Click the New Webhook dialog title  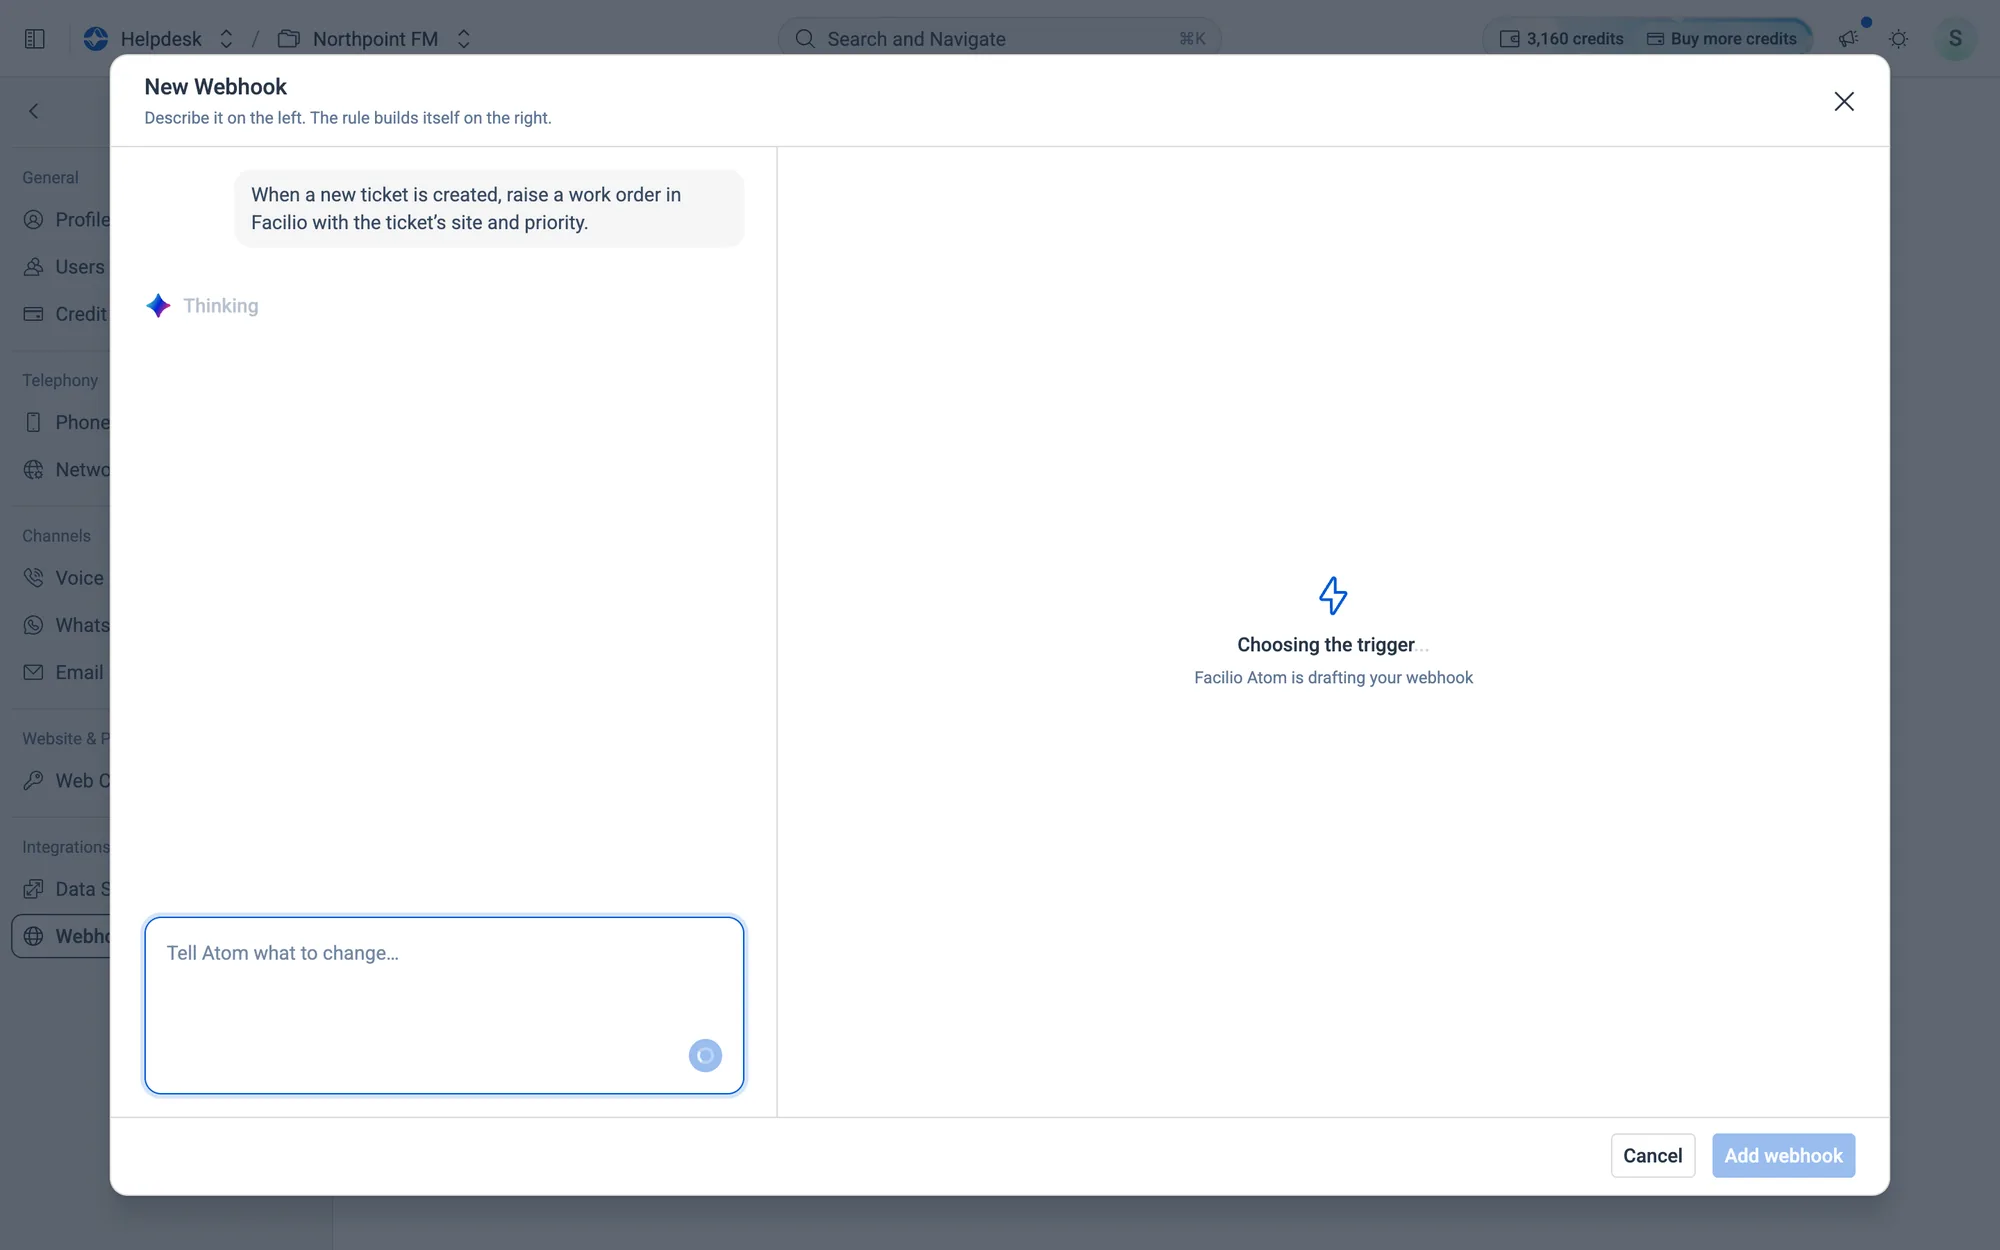tap(215, 87)
